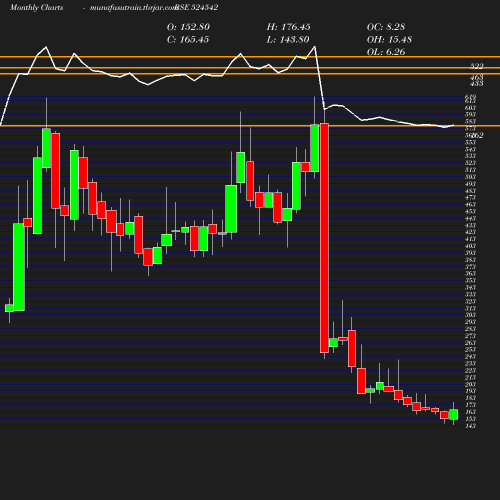Screen dimensions: 500x500
Task: Click the price axis label '363'
Action: pyautogui.click(x=470, y=273)
